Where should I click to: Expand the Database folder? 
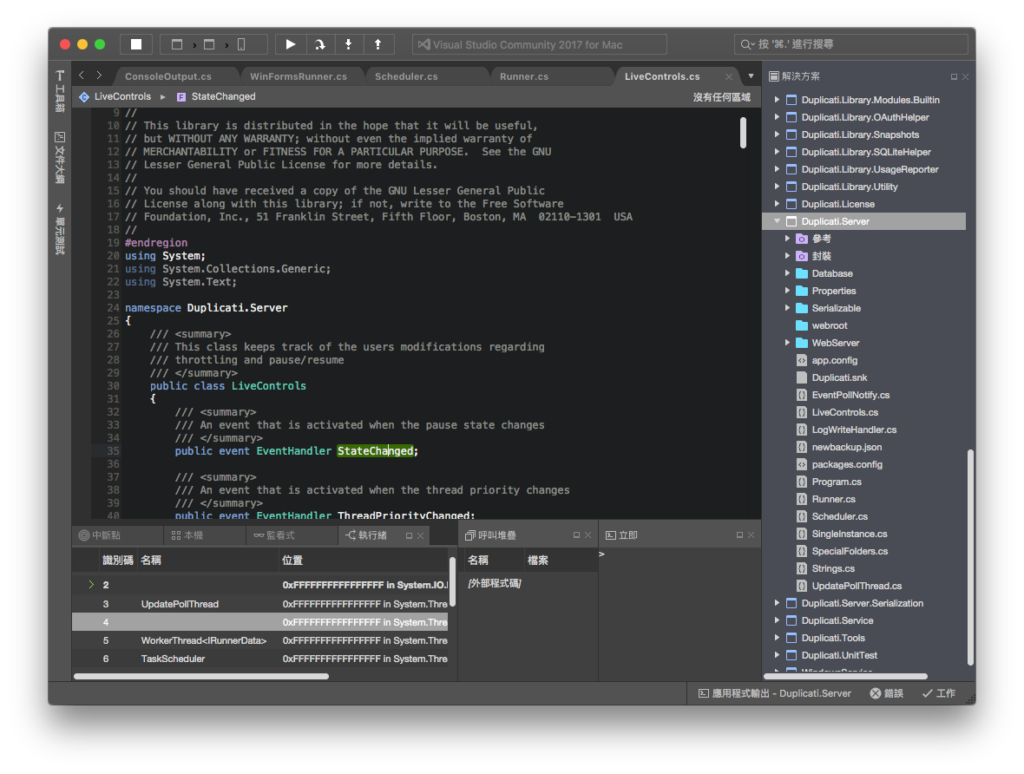click(788, 273)
